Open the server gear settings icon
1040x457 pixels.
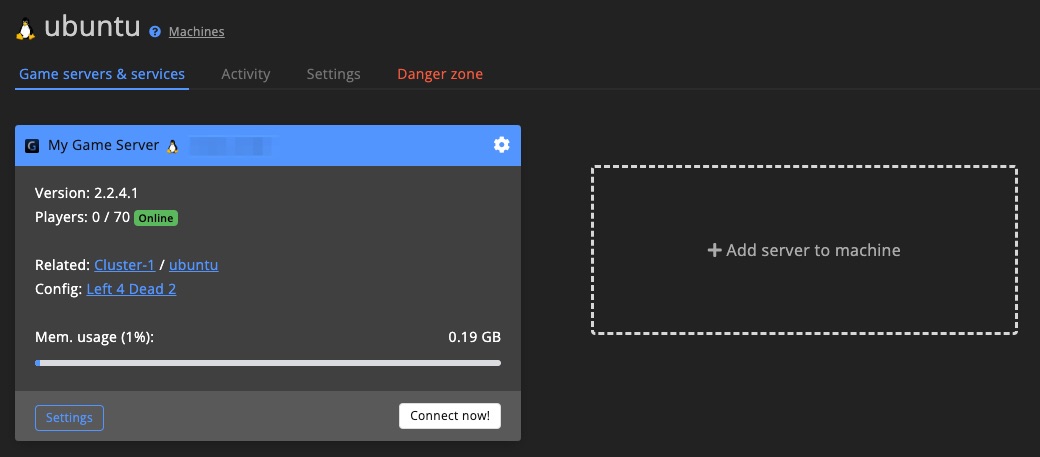(501, 145)
